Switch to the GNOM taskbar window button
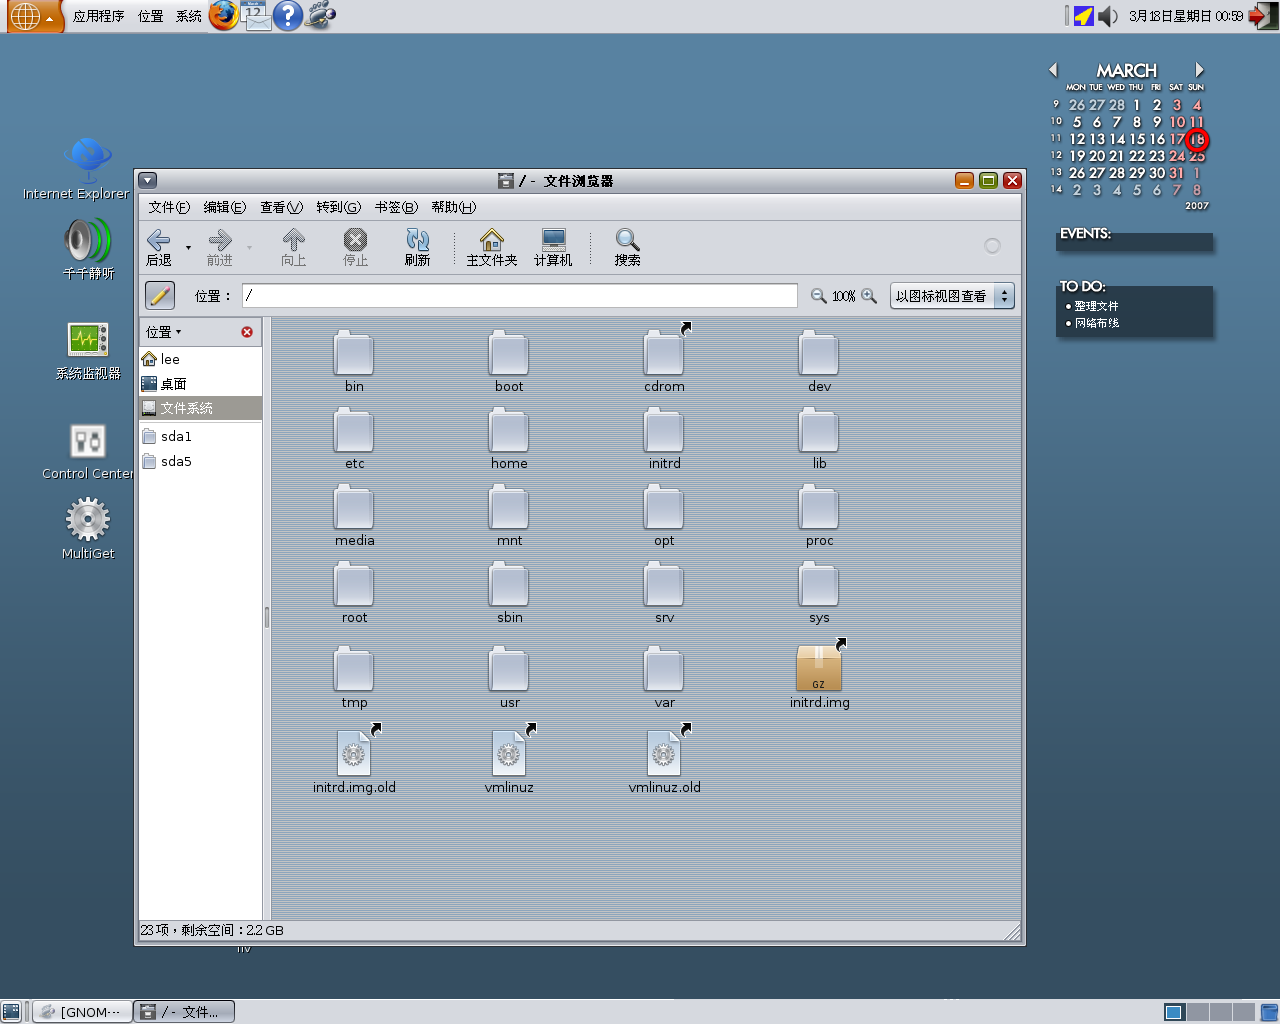The width and height of the screenshot is (1280, 1024). (x=82, y=1011)
